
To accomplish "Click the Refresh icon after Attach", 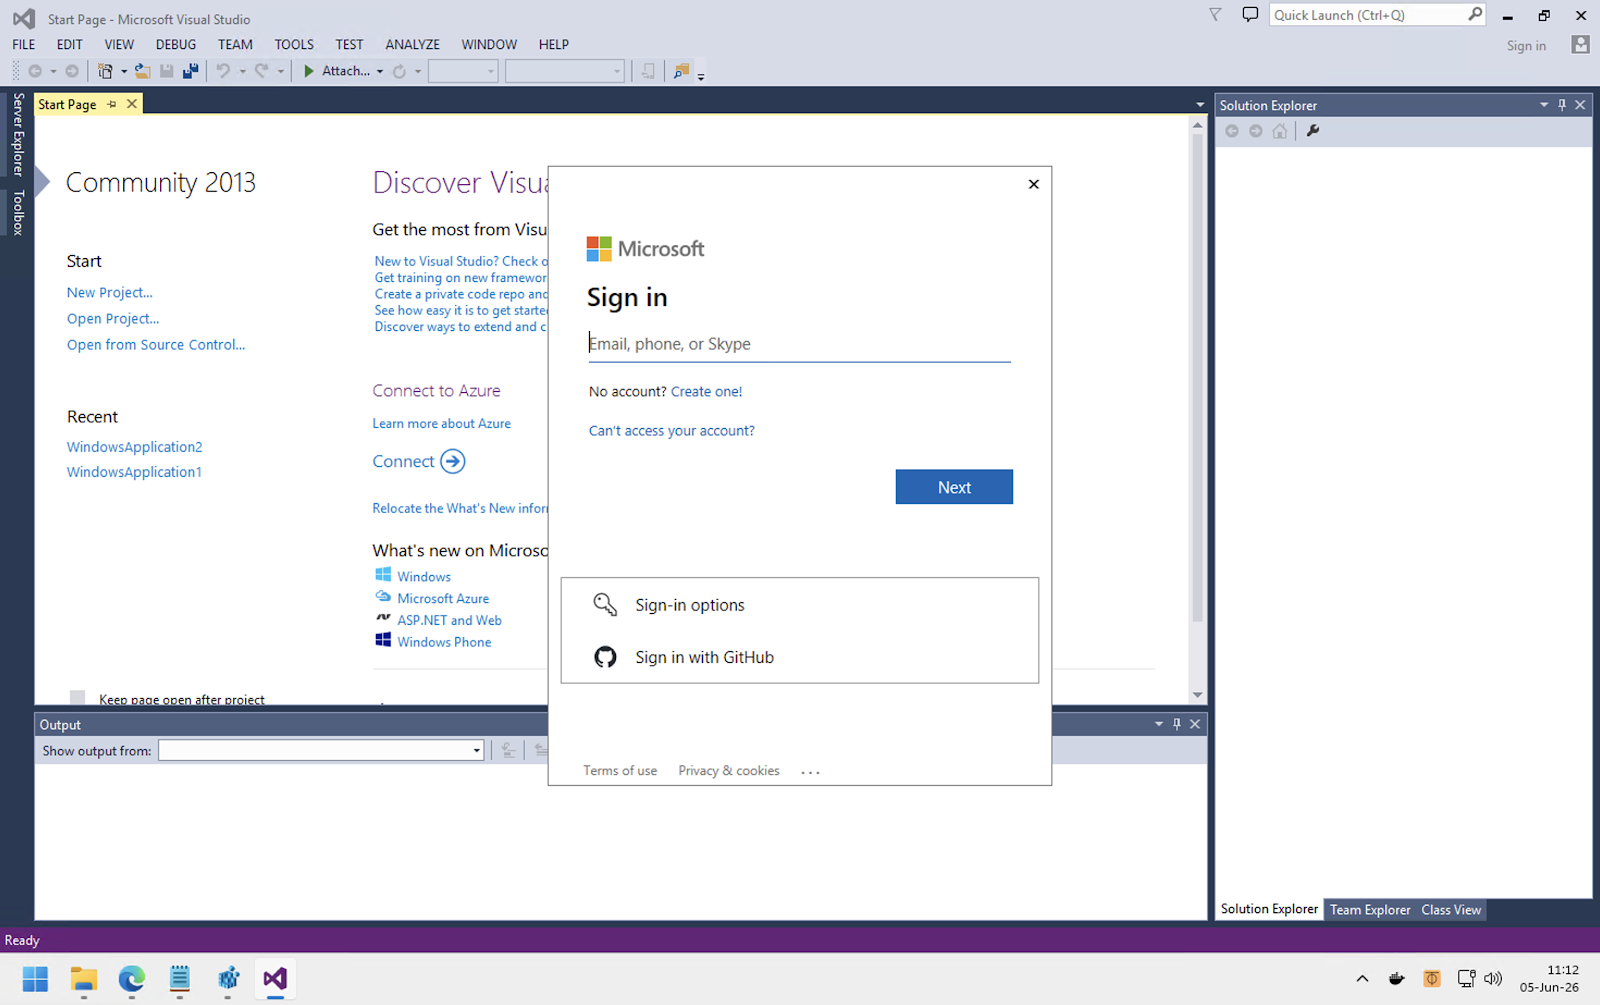I will (x=399, y=71).
